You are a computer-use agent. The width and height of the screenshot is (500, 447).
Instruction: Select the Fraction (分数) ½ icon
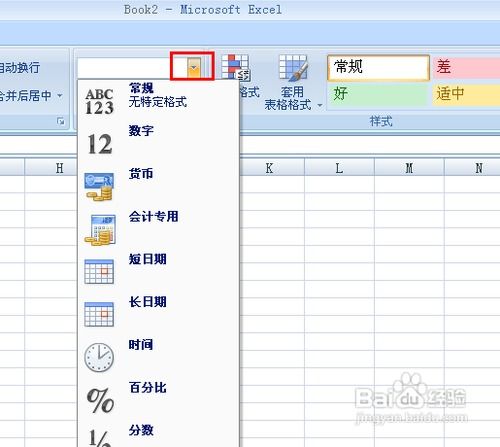point(100,438)
